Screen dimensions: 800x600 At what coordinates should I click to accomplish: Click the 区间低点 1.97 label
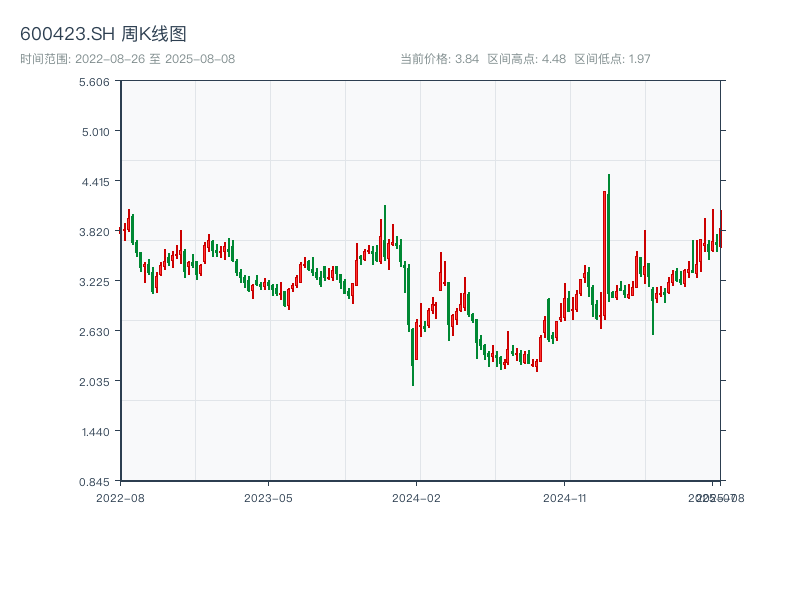612,59
